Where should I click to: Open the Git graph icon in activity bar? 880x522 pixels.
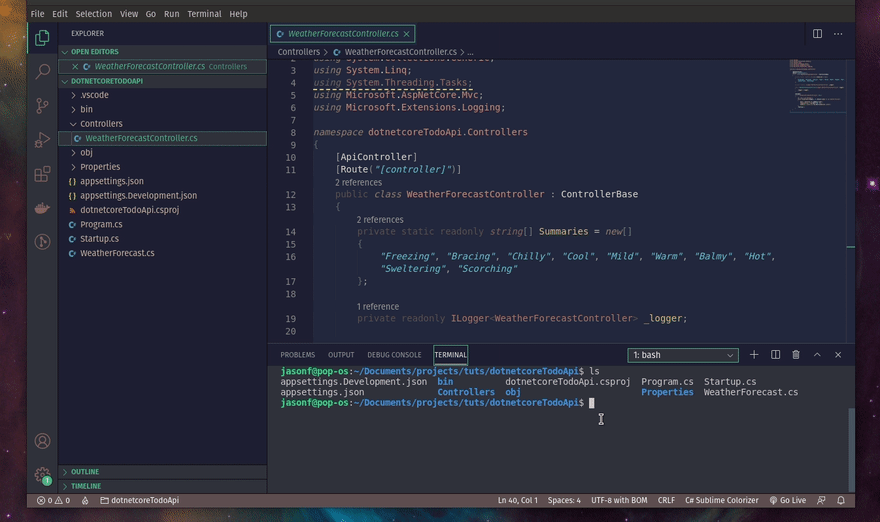(42, 242)
